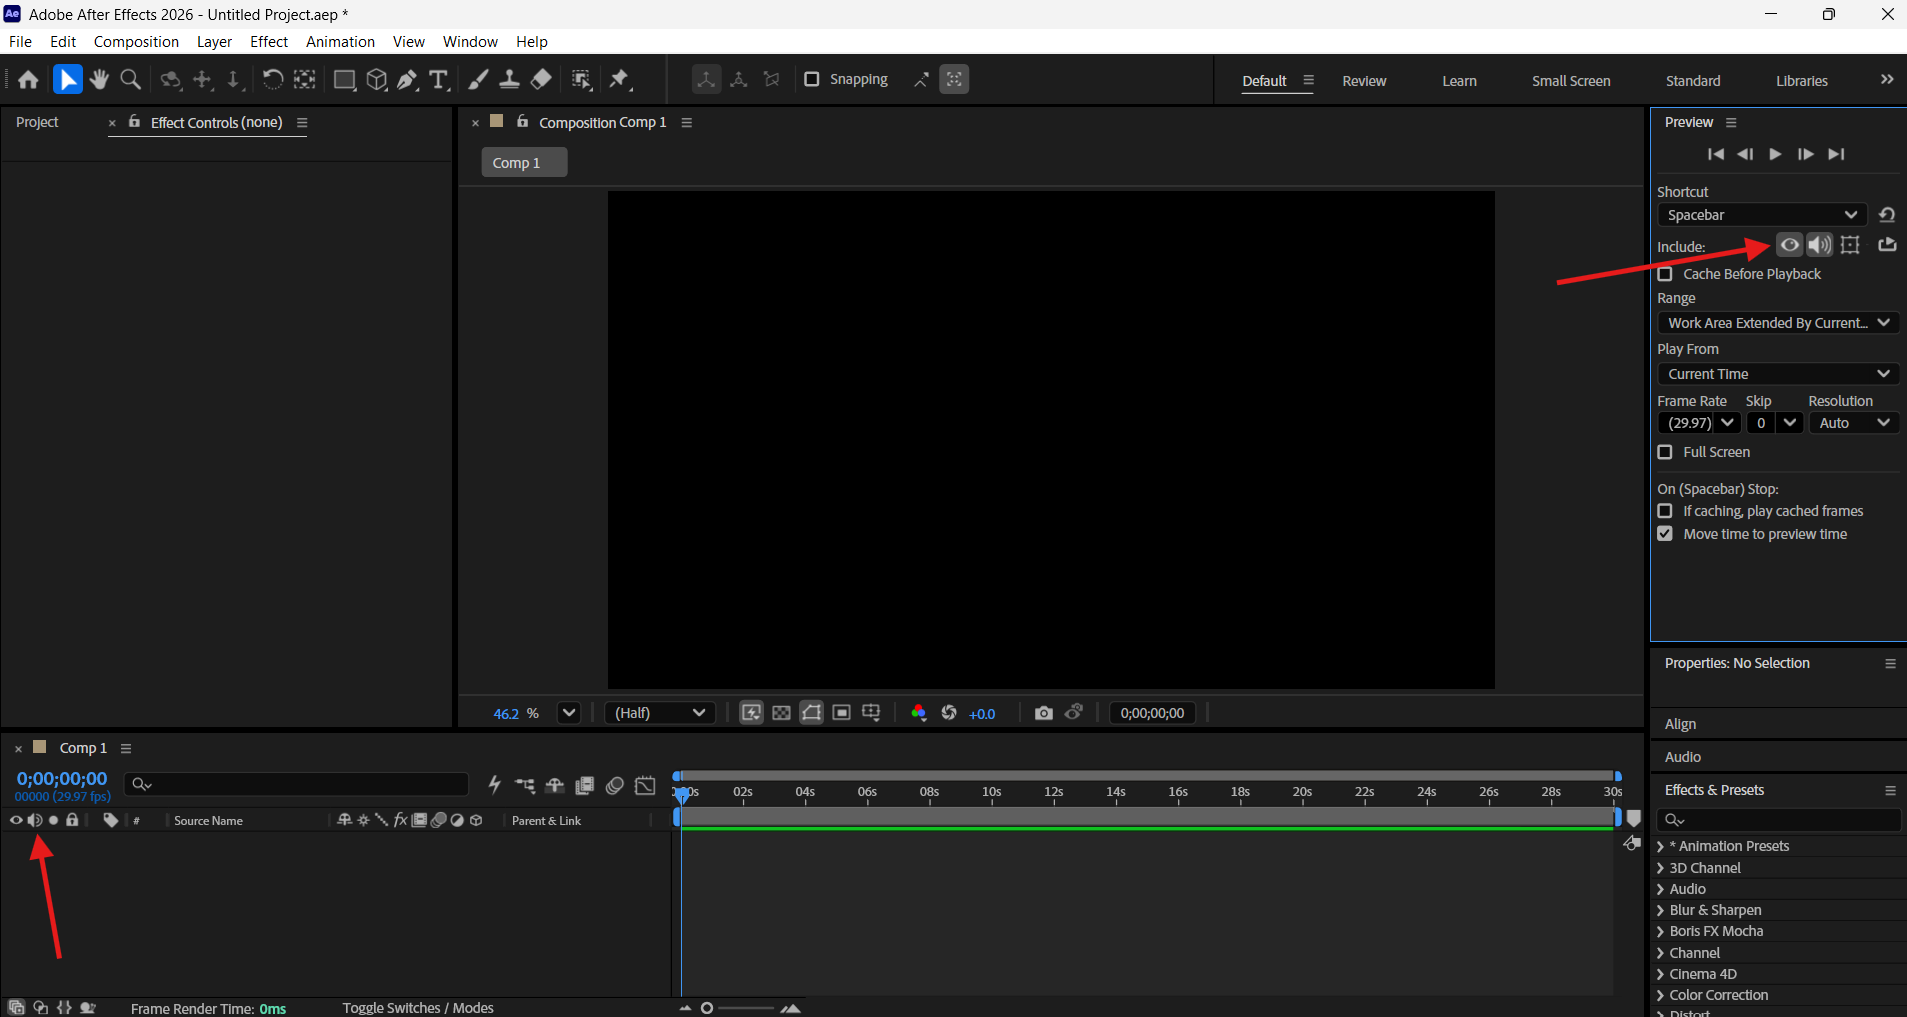Open the Effect menu

tap(269, 42)
